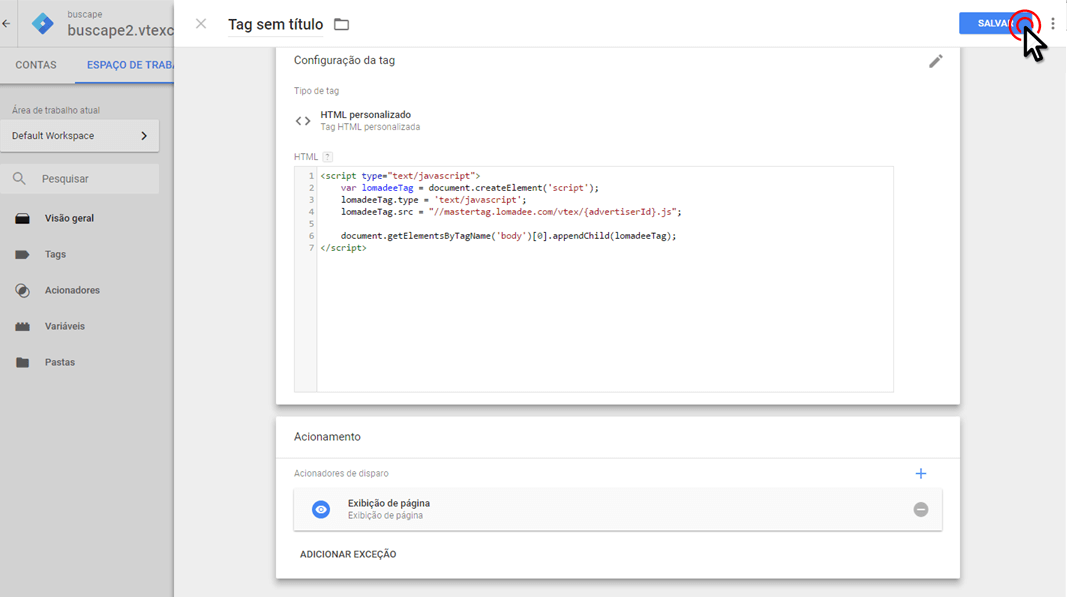Click the Visão geral briefcase icon
The width and height of the screenshot is (1067, 597).
pos(22,219)
